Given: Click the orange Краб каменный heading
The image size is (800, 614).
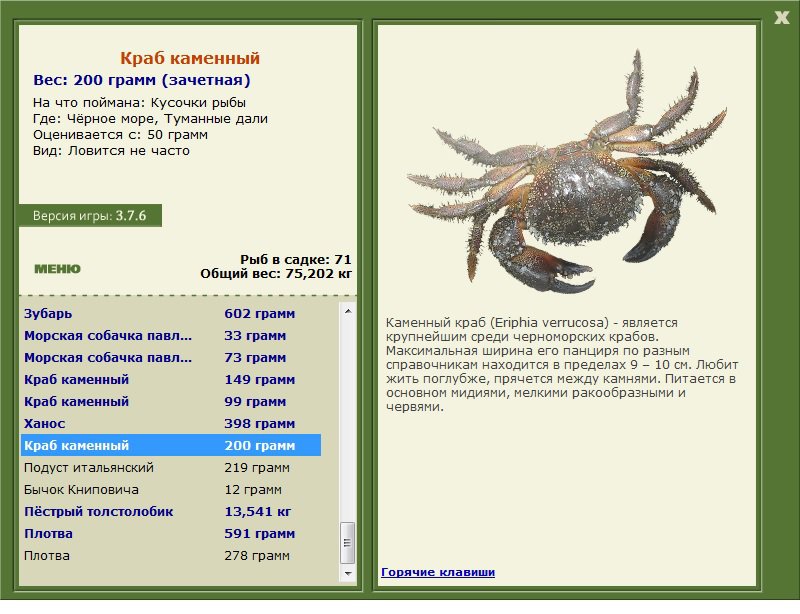Looking at the screenshot, I should (190, 58).
